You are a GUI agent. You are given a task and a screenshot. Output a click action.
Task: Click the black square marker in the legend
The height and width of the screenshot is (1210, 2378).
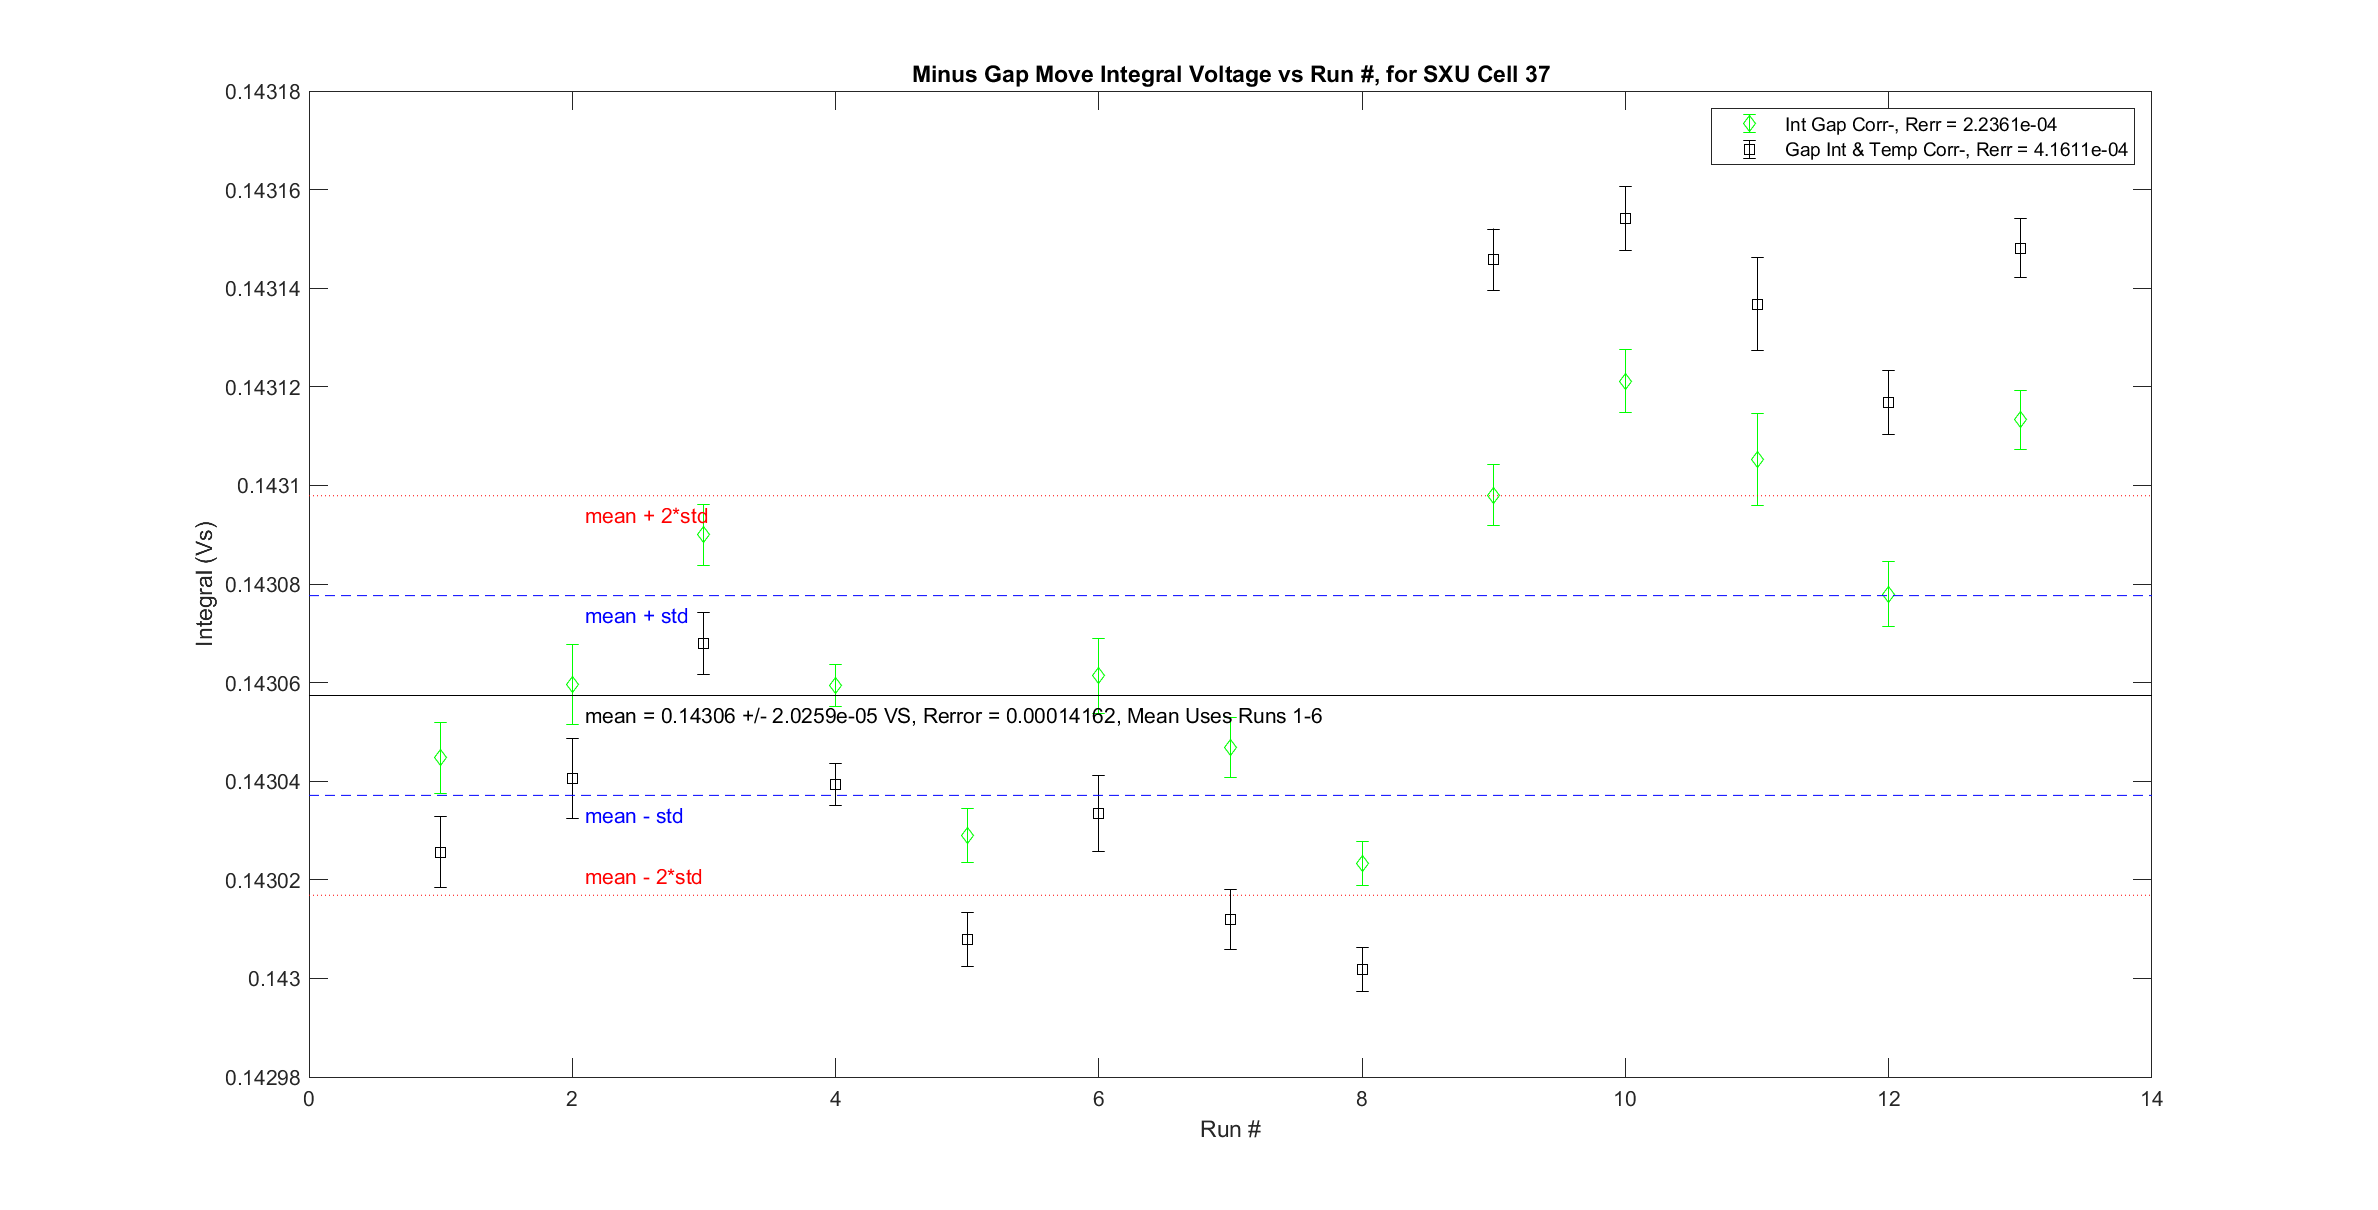pos(1749,150)
